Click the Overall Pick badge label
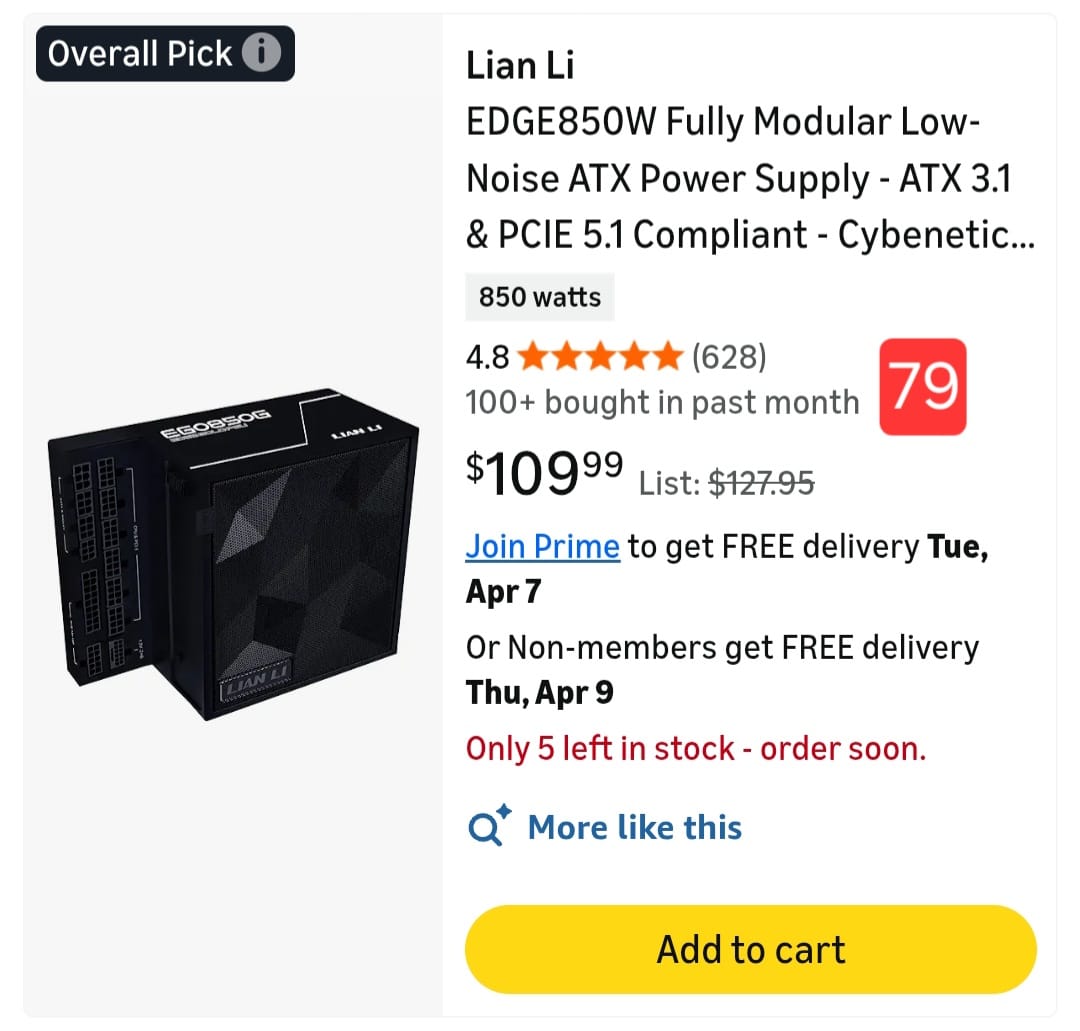Viewport: 1080px width, 1031px height. [x=140, y=53]
